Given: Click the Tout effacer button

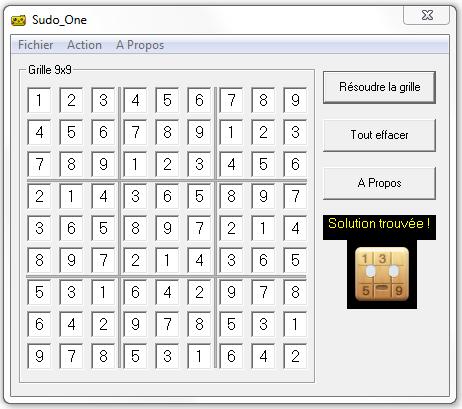Looking at the screenshot, I should pos(379,135).
